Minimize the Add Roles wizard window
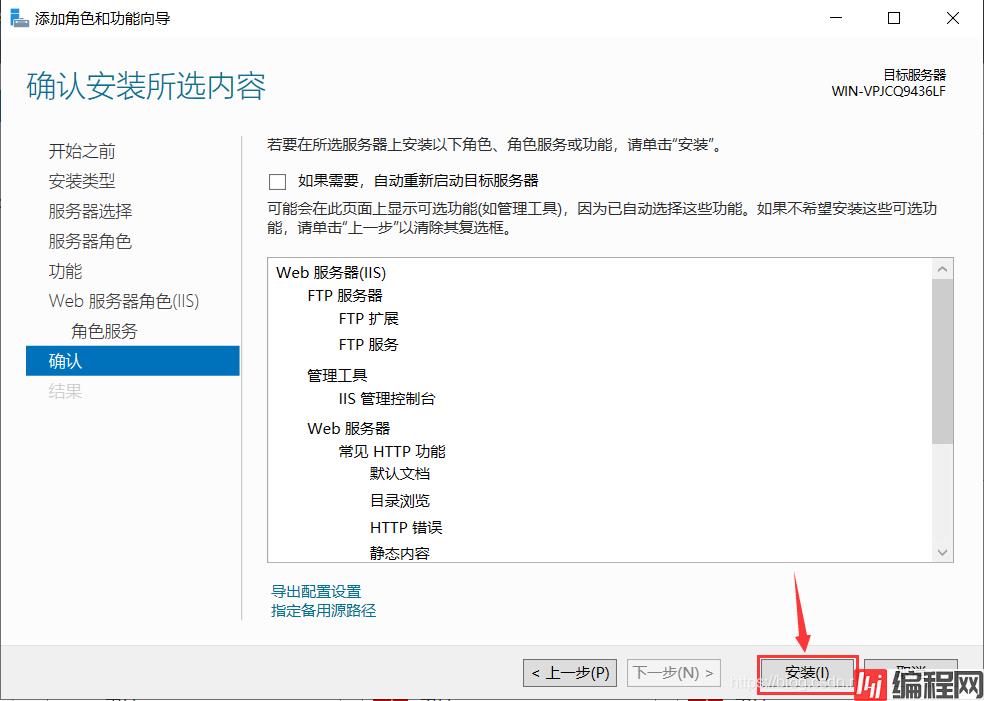The width and height of the screenshot is (984, 701). pos(839,18)
